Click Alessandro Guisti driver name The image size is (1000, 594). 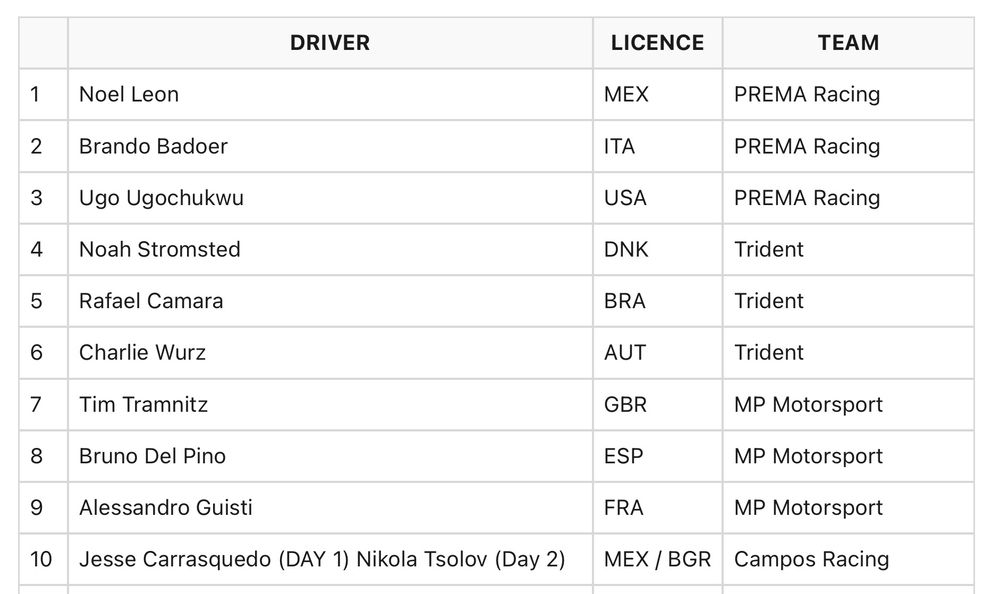click(x=166, y=507)
